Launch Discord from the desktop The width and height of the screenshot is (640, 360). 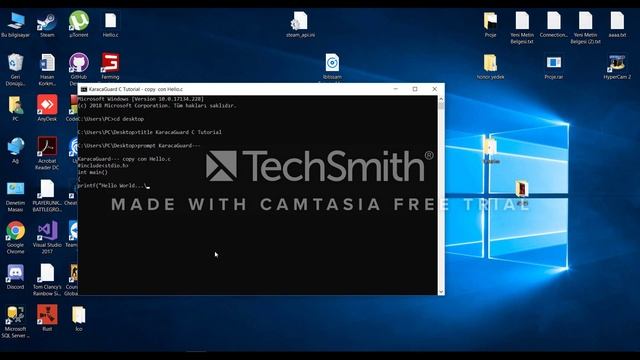16,277
